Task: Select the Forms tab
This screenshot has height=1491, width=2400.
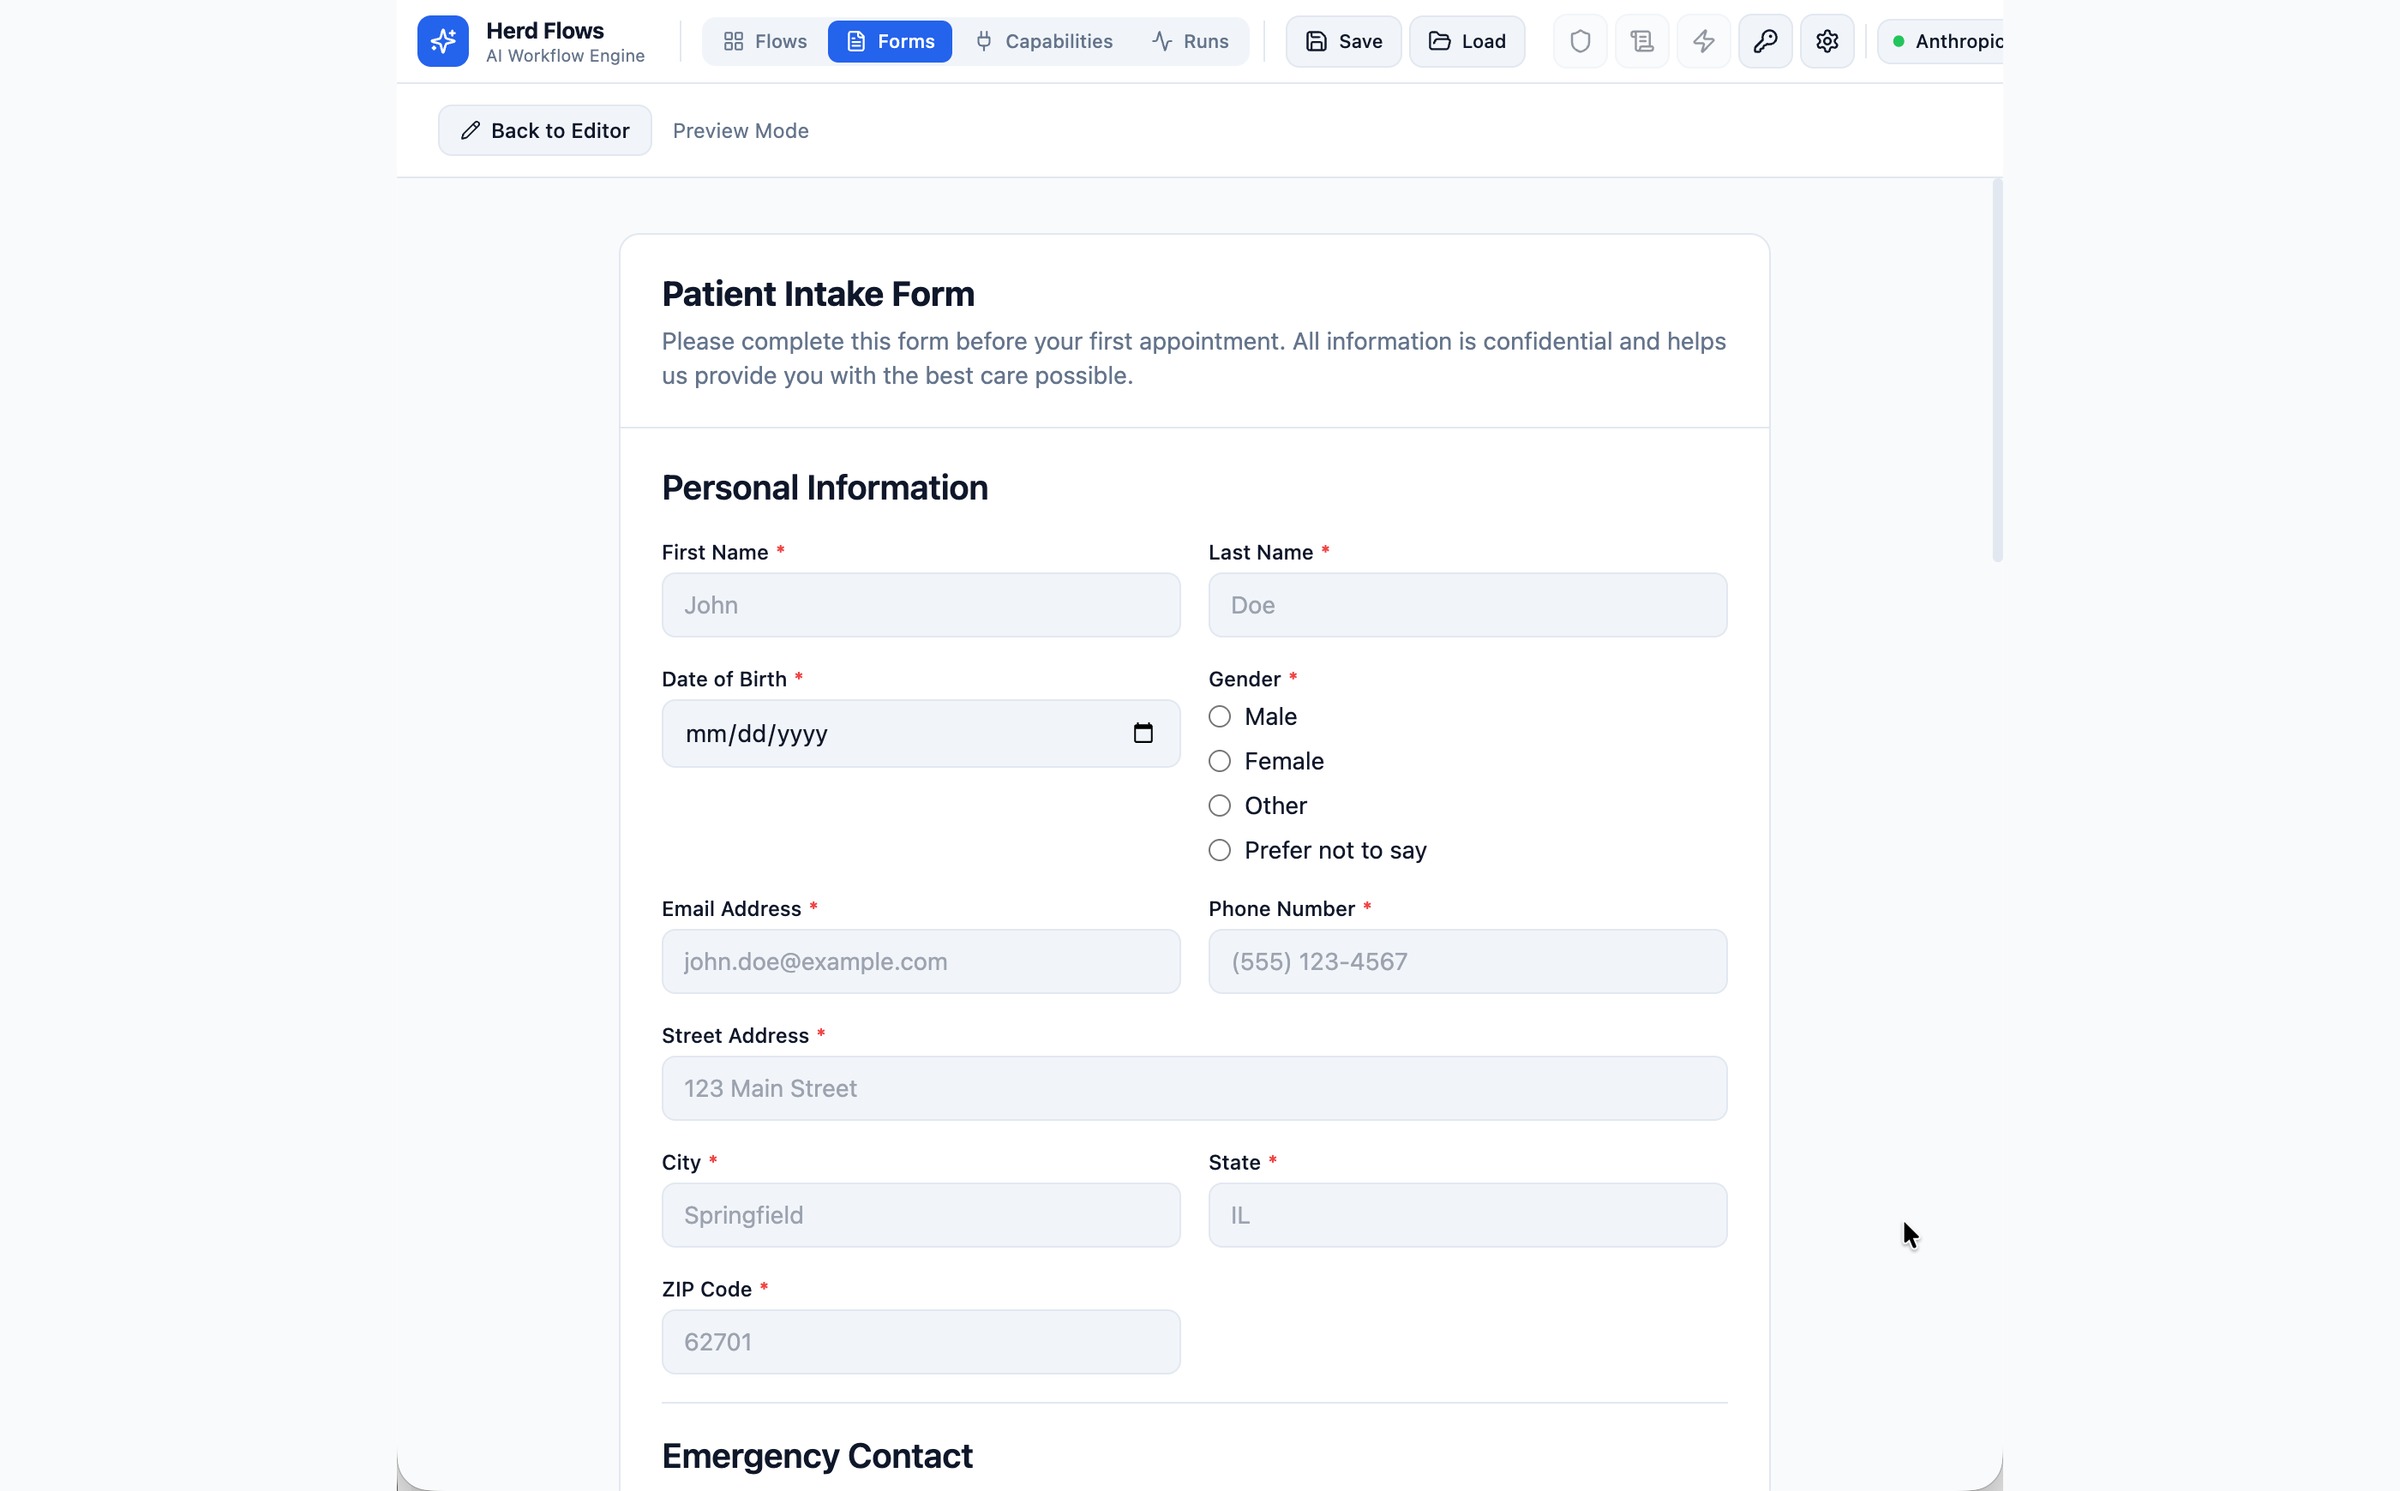Action: [890, 41]
